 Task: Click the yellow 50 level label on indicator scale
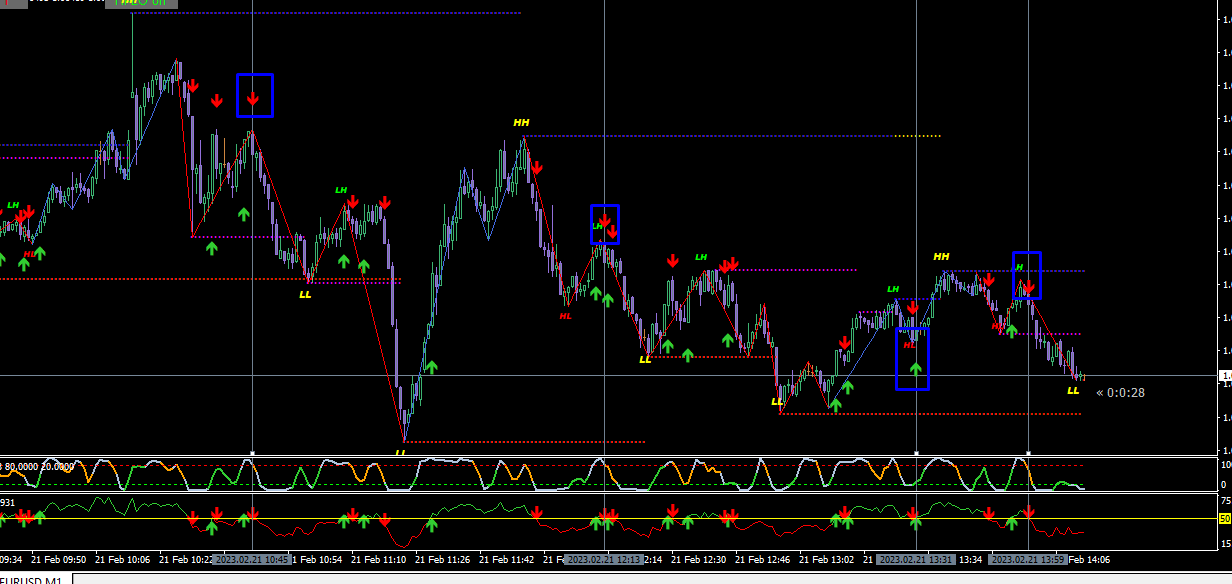pyautogui.click(x=1224, y=518)
